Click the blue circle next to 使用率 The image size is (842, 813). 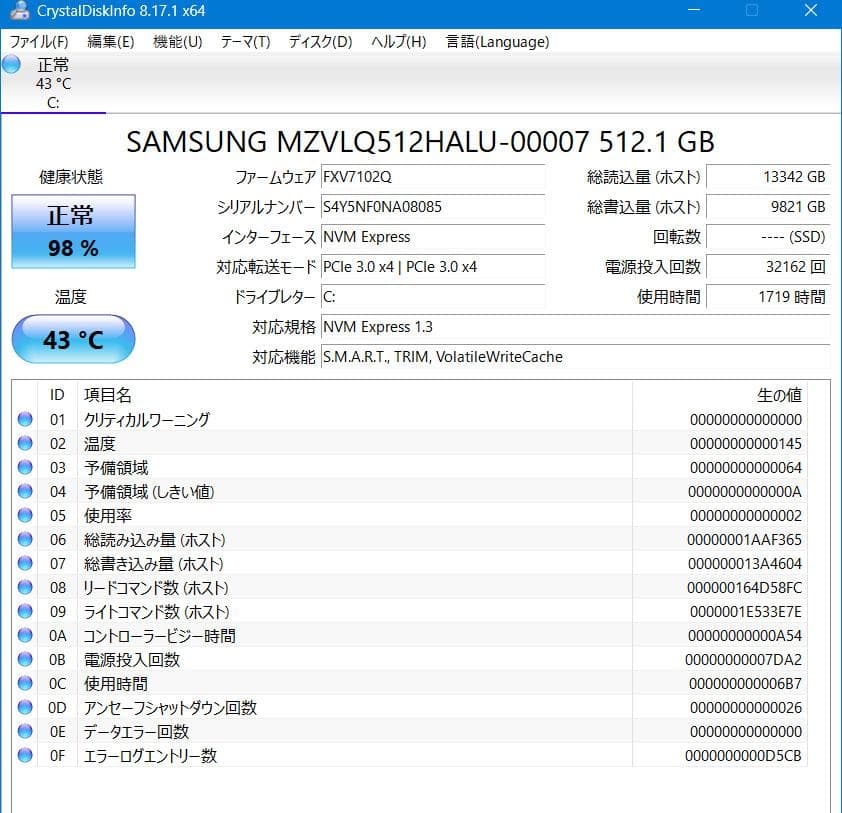click(x=24, y=515)
